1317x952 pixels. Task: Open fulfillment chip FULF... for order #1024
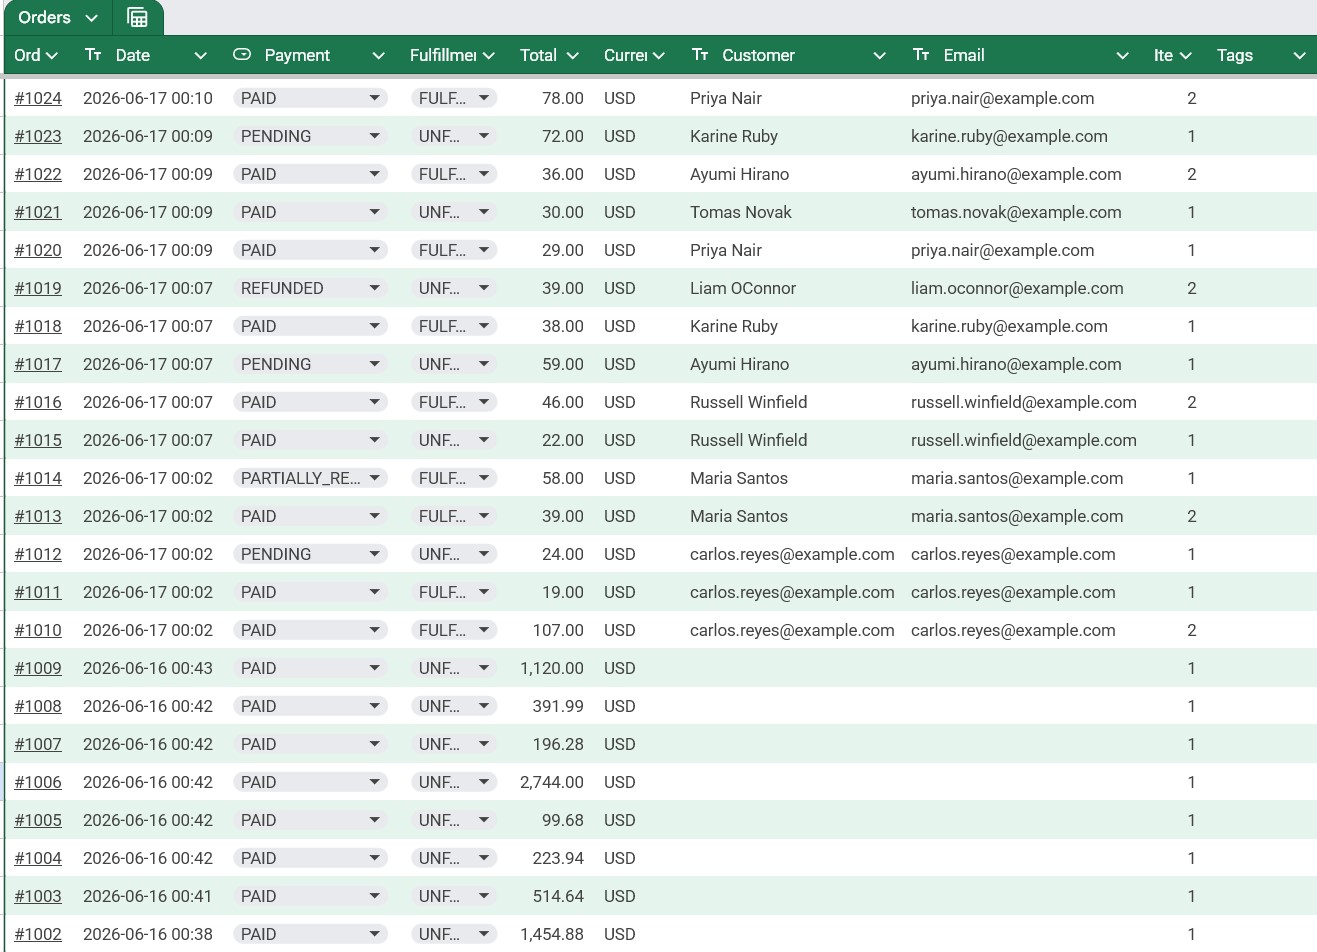tap(454, 98)
